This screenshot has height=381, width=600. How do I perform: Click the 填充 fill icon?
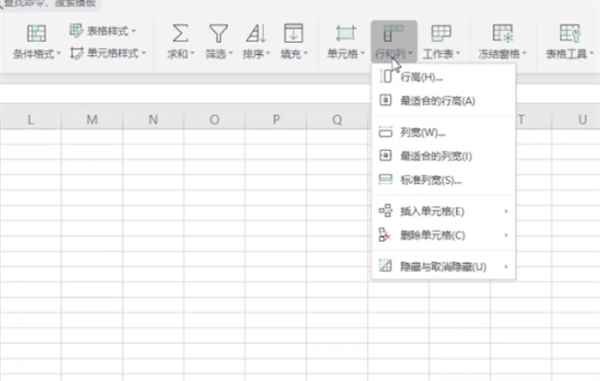point(293,33)
